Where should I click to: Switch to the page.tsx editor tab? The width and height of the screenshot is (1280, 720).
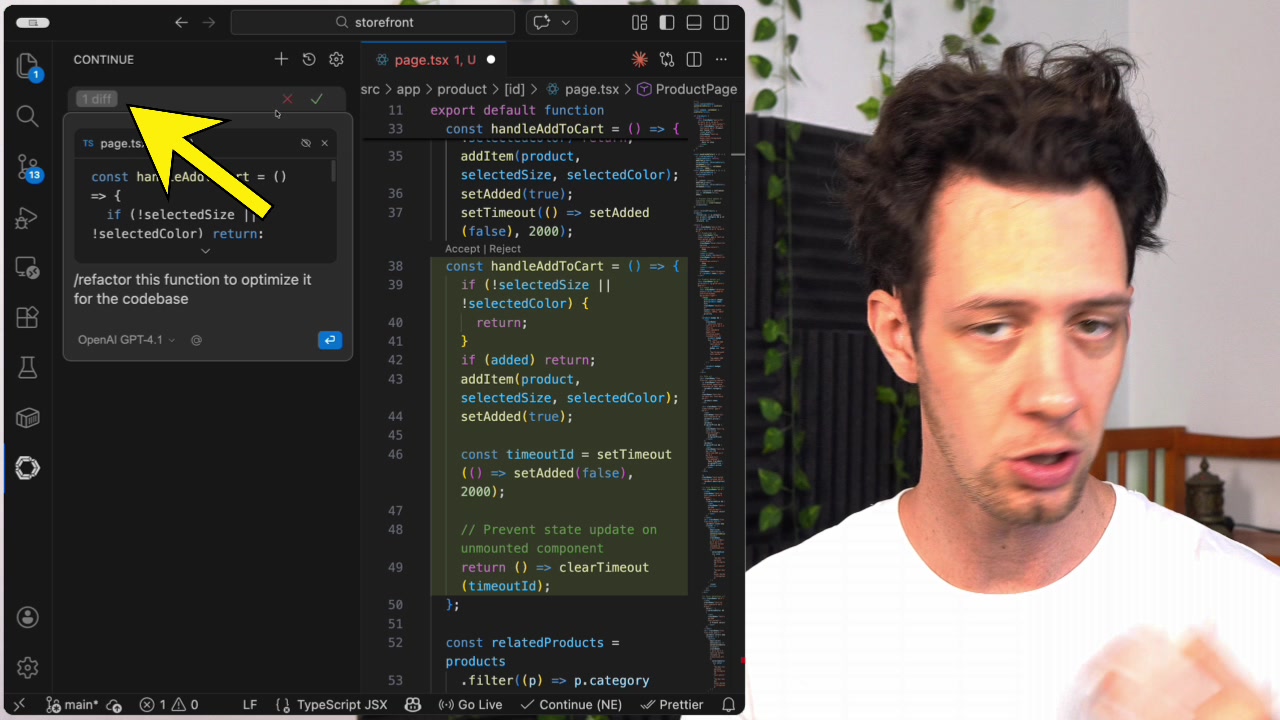pyautogui.click(x=432, y=59)
